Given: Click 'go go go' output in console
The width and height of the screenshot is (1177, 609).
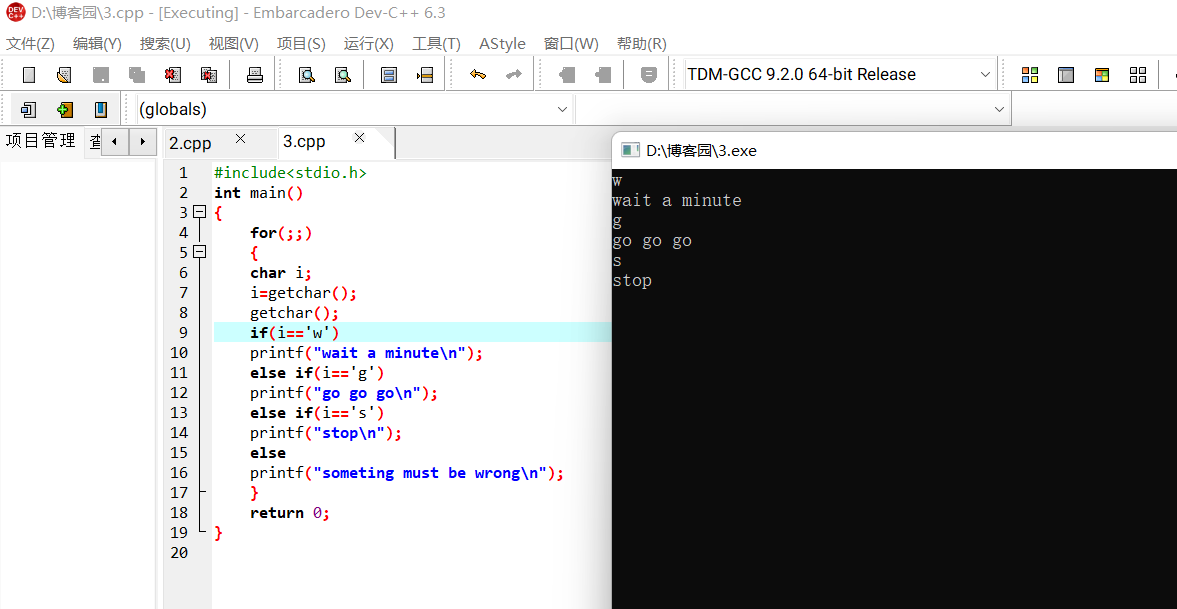Looking at the screenshot, I should pos(652,241).
